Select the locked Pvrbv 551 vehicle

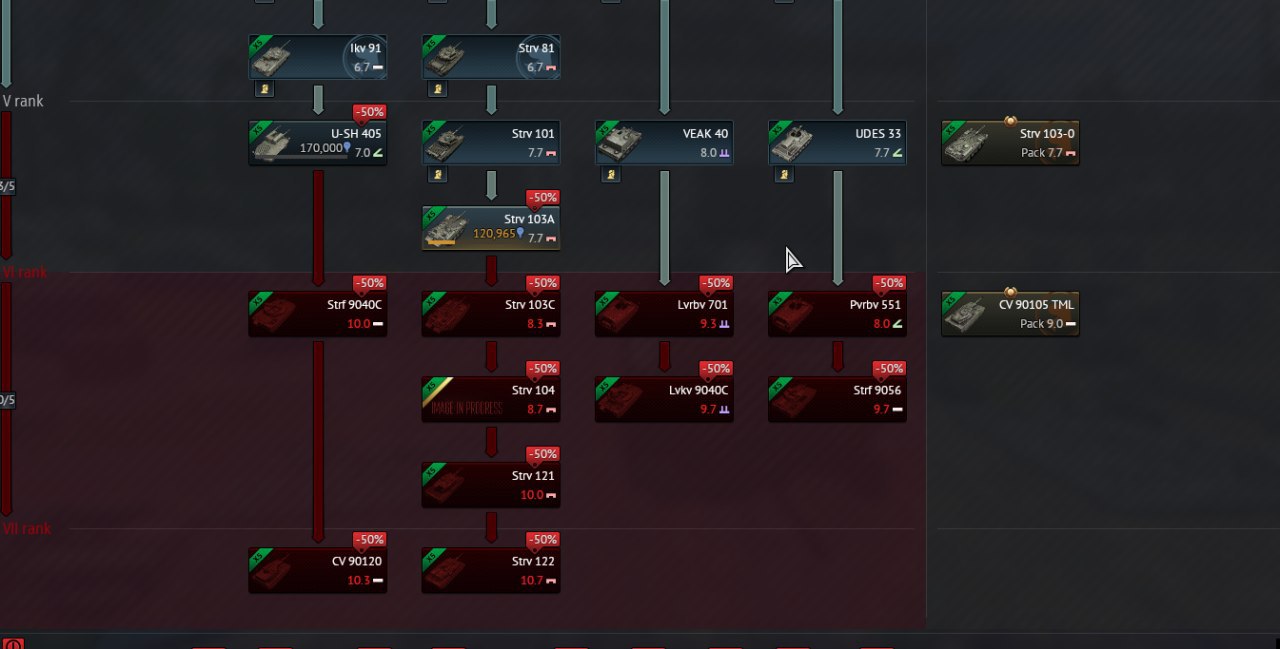tap(837, 314)
